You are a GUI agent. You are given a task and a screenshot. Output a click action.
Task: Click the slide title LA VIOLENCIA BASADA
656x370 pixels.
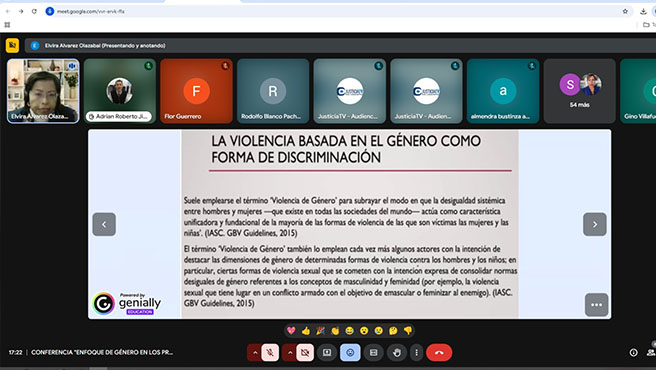point(346,149)
